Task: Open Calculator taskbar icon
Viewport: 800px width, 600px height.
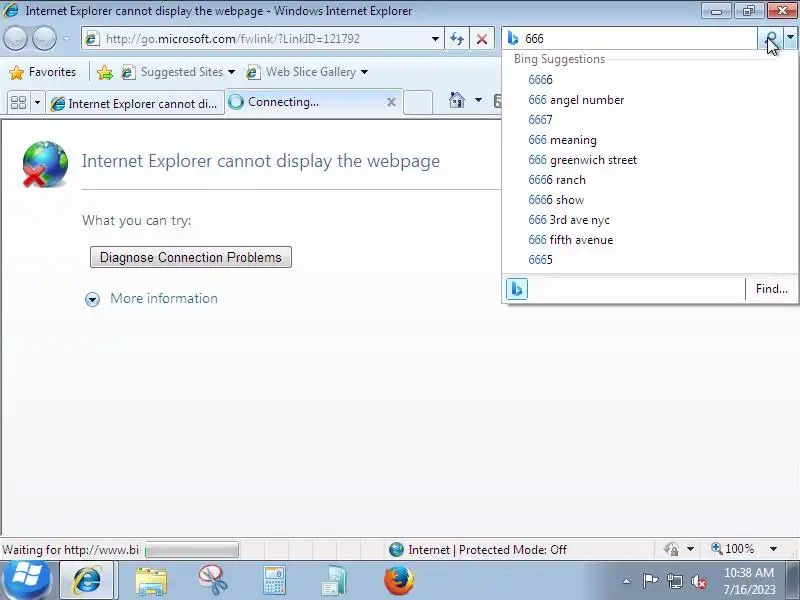Action: click(x=274, y=581)
